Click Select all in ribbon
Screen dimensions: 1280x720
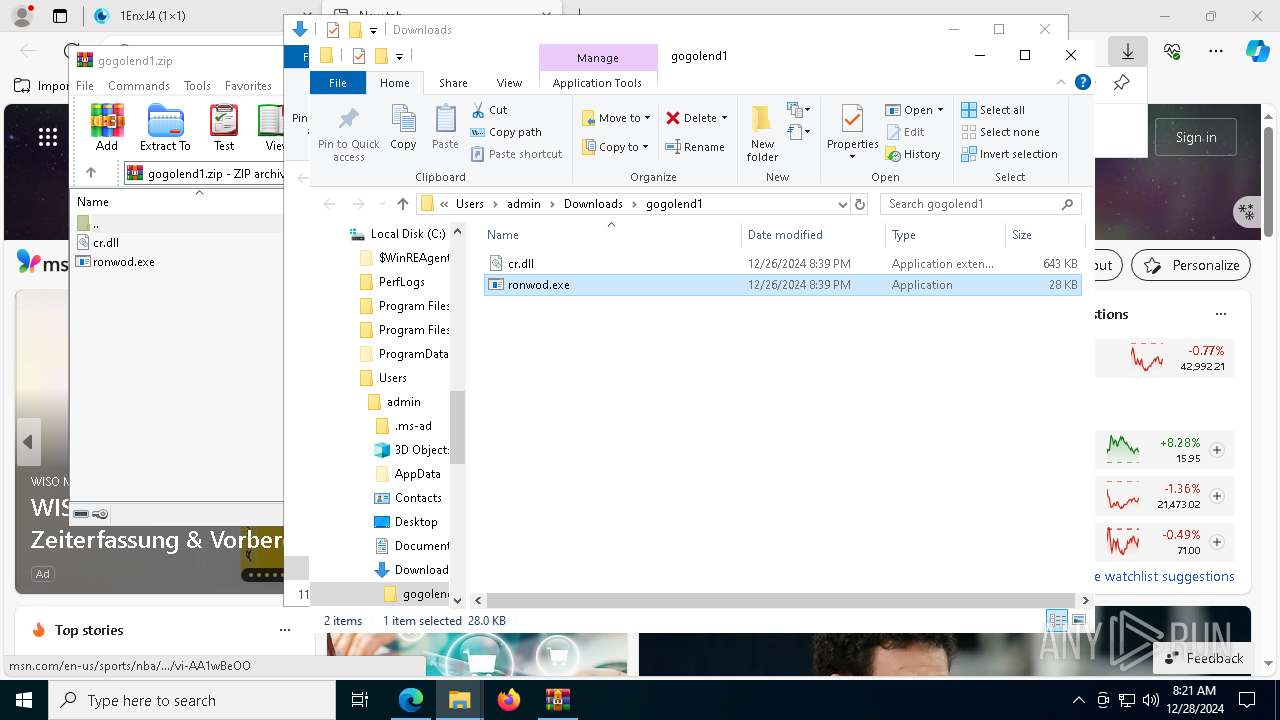pyautogui.click(x=993, y=110)
